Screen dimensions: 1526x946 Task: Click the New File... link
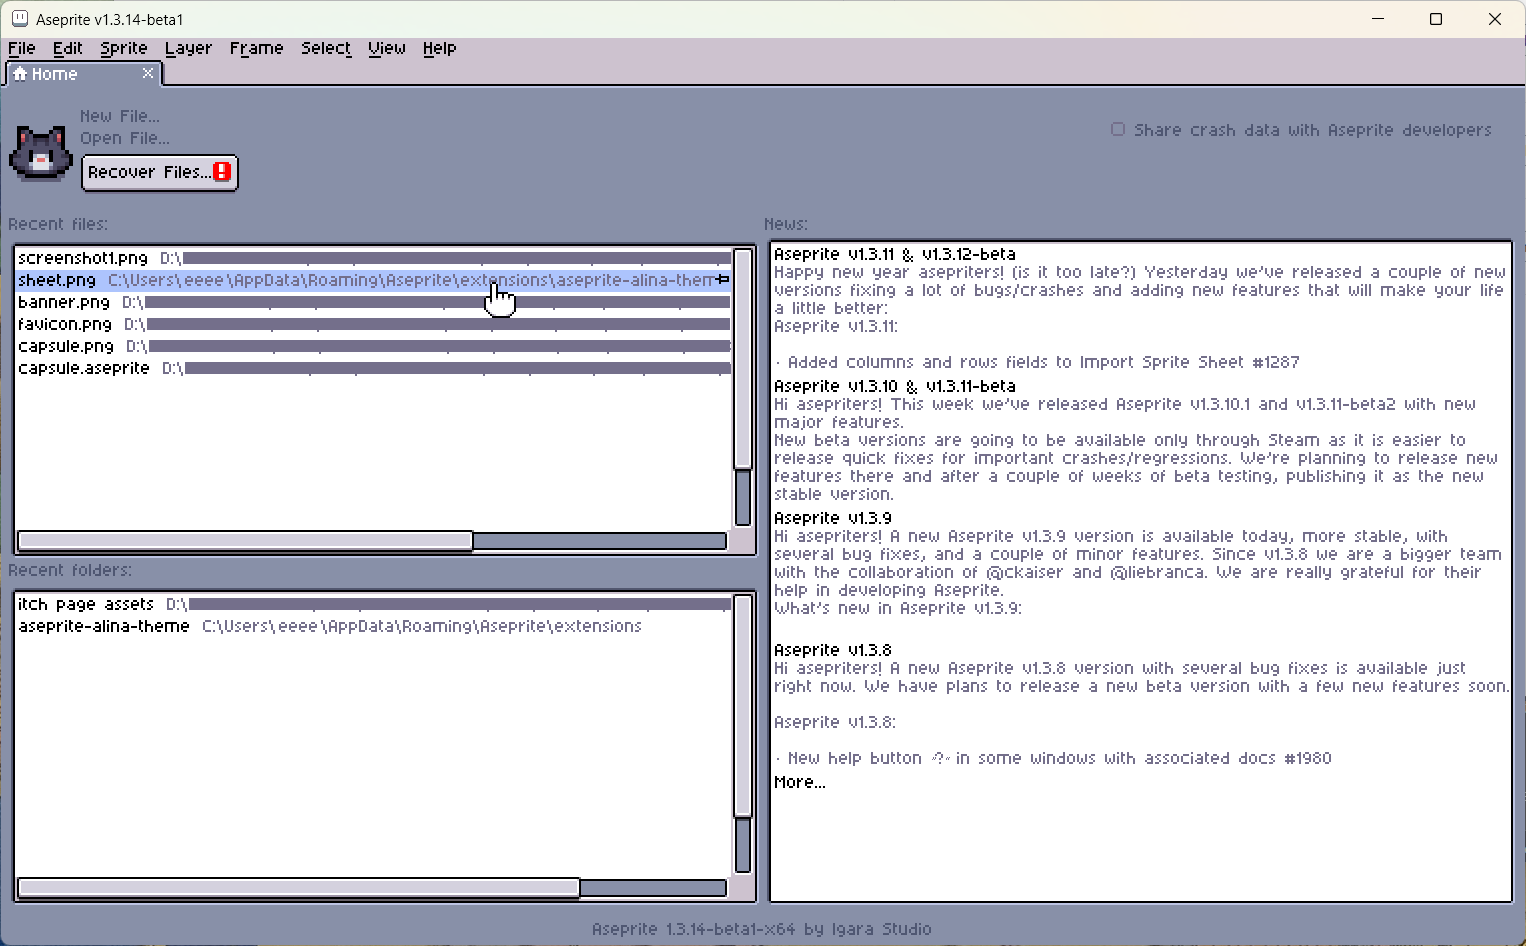pos(120,116)
